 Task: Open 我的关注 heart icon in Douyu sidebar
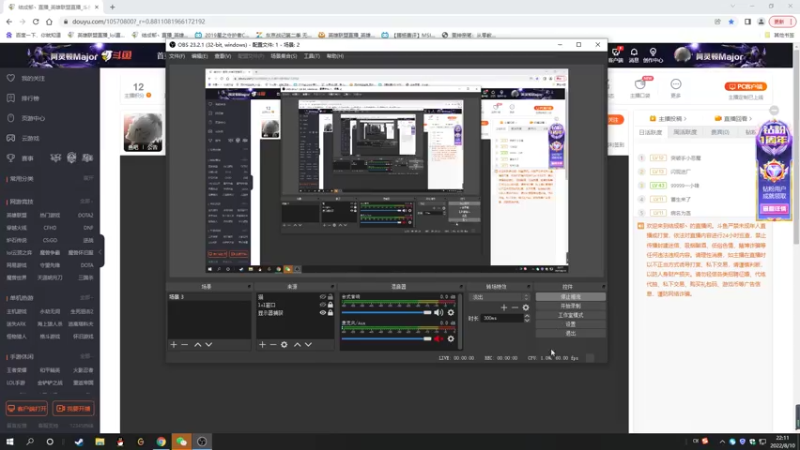[11, 78]
